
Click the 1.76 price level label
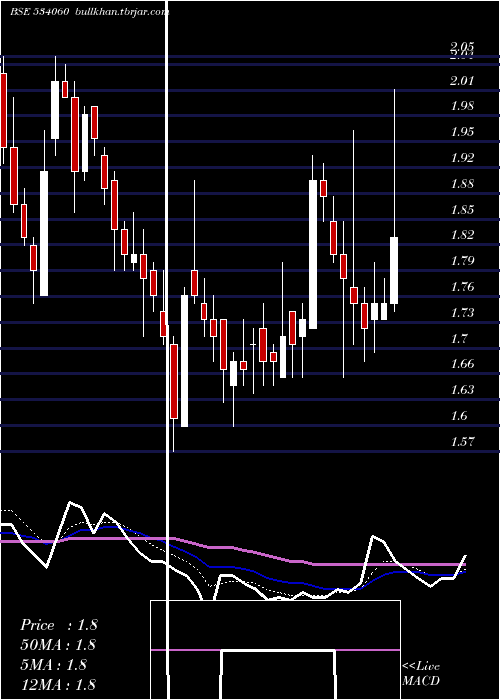tap(462, 287)
